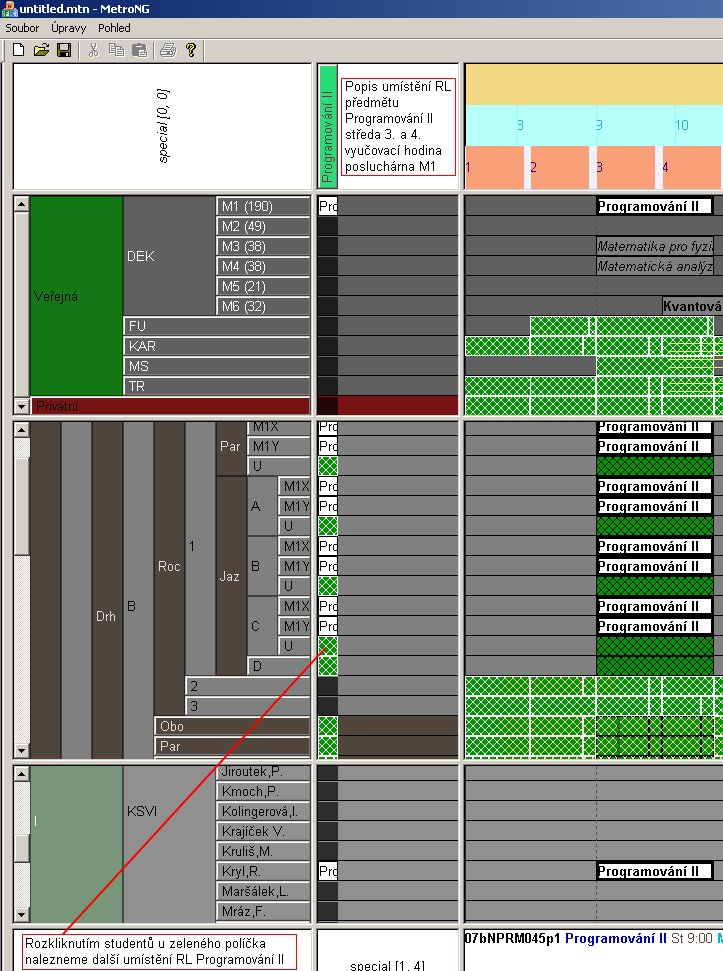The image size is (723, 971).
Task: Print with the printer toolbar icon
Action: point(168,49)
